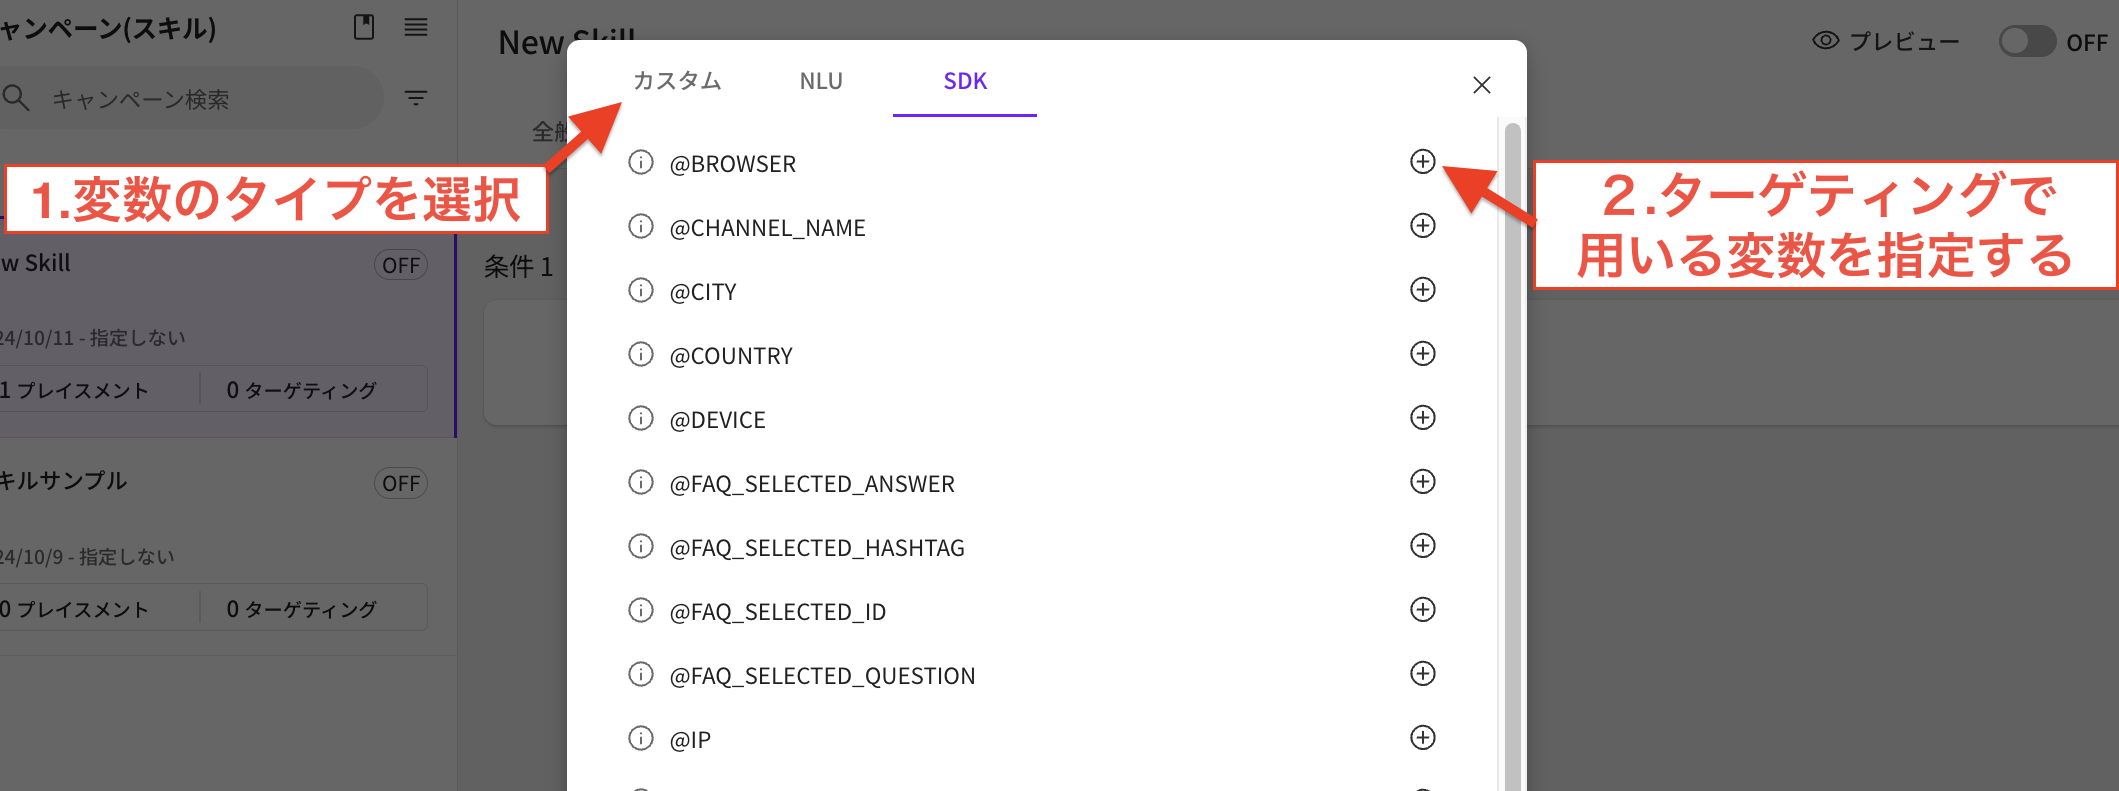Viewport: 2119px width, 791px height.
Task: Click plus icon next to @CITY
Action: (x=1422, y=290)
